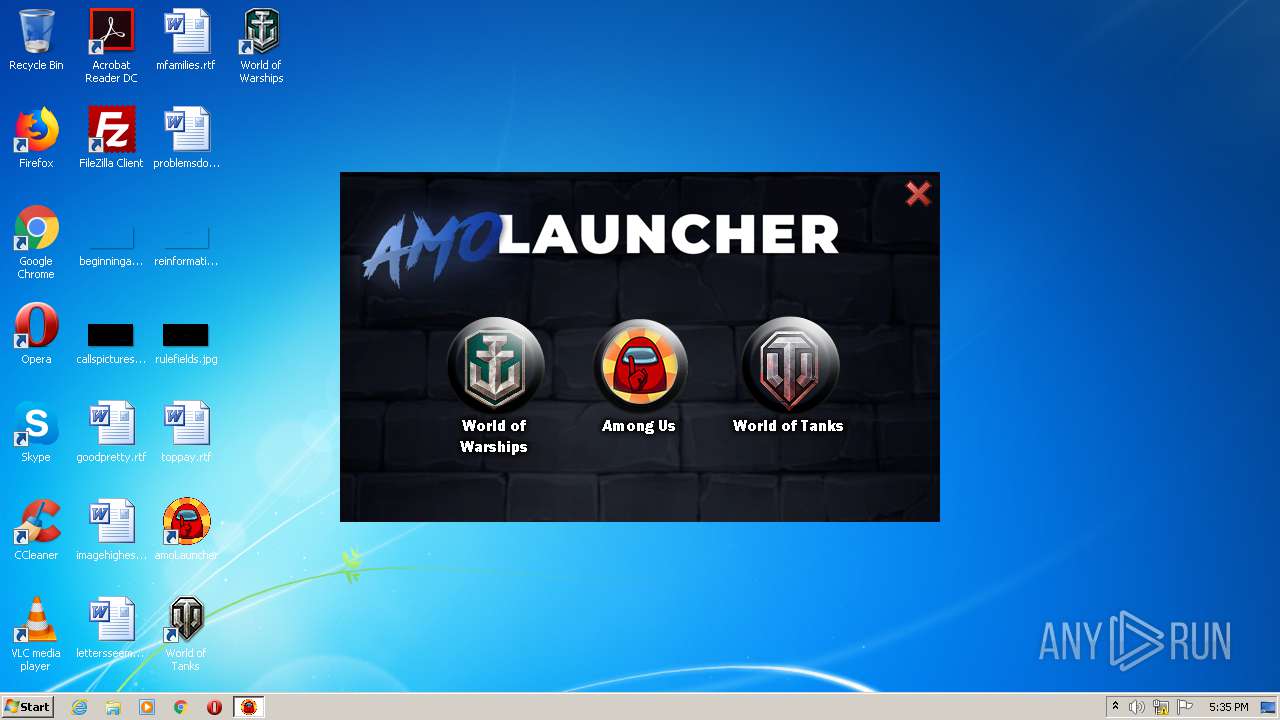Open CCleaner desktop shortcut
The image size is (1280, 720).
pos(36,530)
